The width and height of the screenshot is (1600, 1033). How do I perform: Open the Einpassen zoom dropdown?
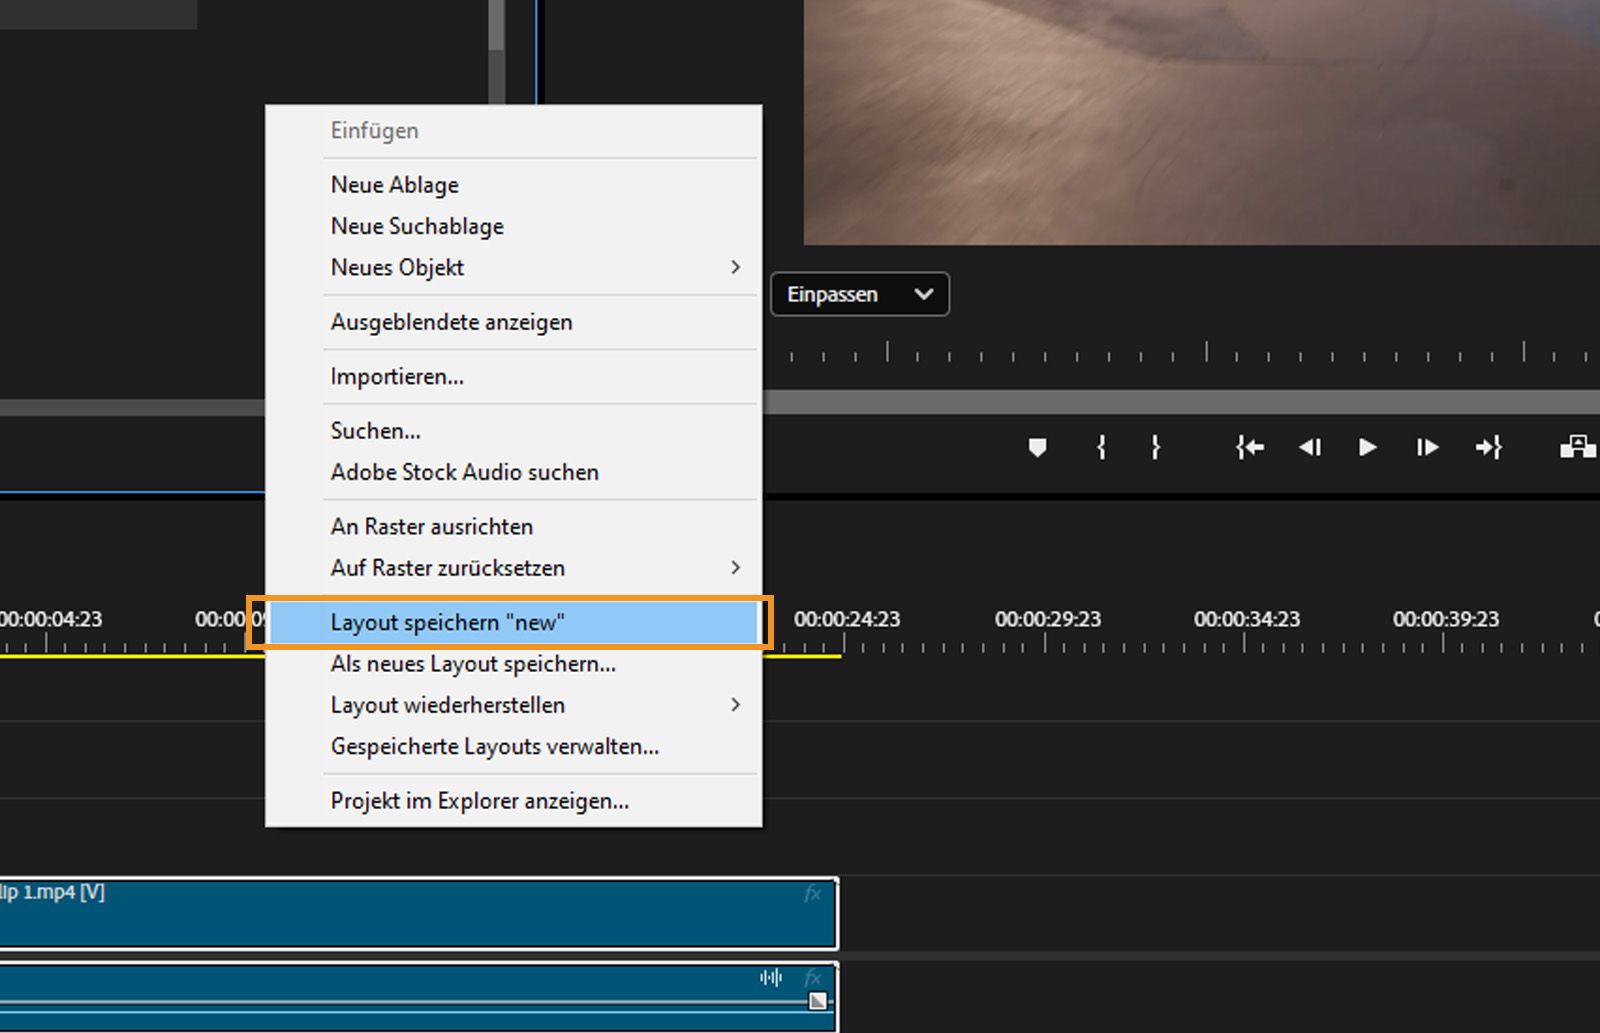tap(859, 294)
